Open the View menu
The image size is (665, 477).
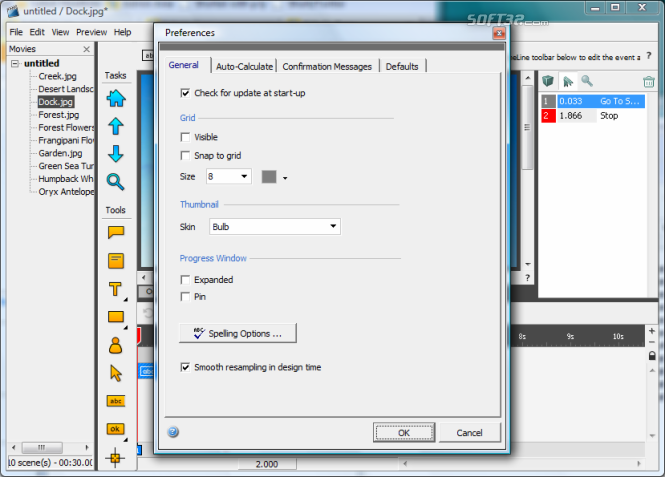click(60, 32)
